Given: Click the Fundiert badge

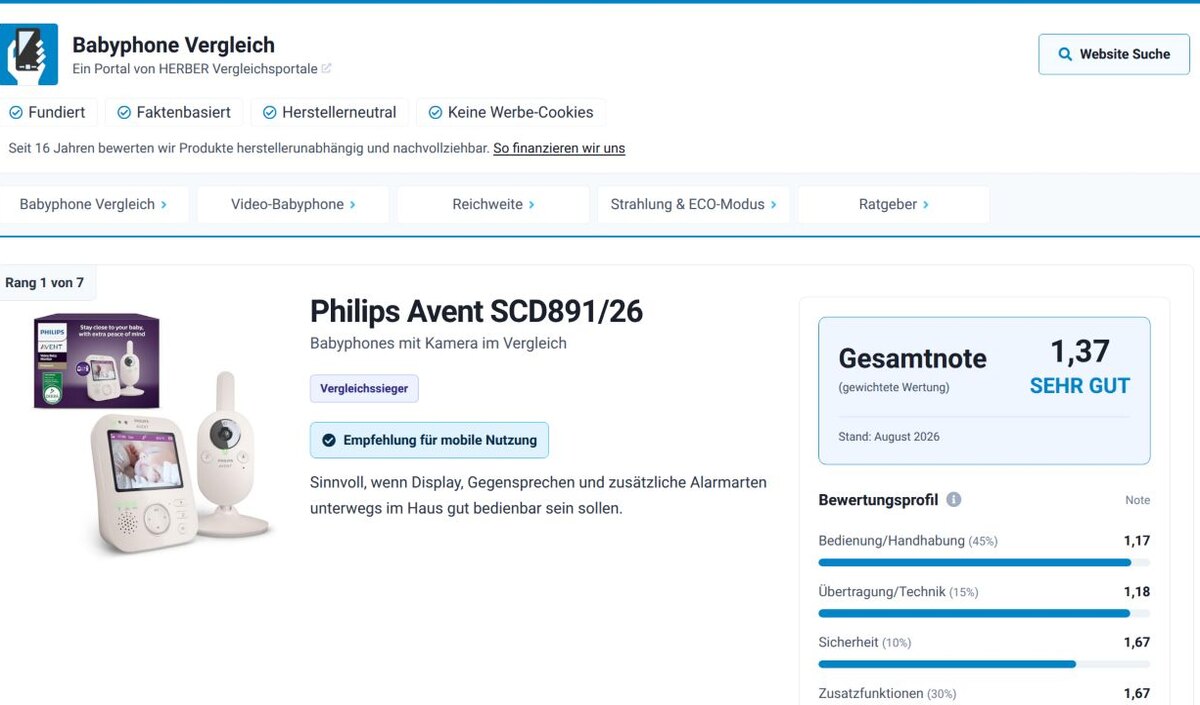Looking at the screenshot, I should pyautogui.click(x=47, y=112).
